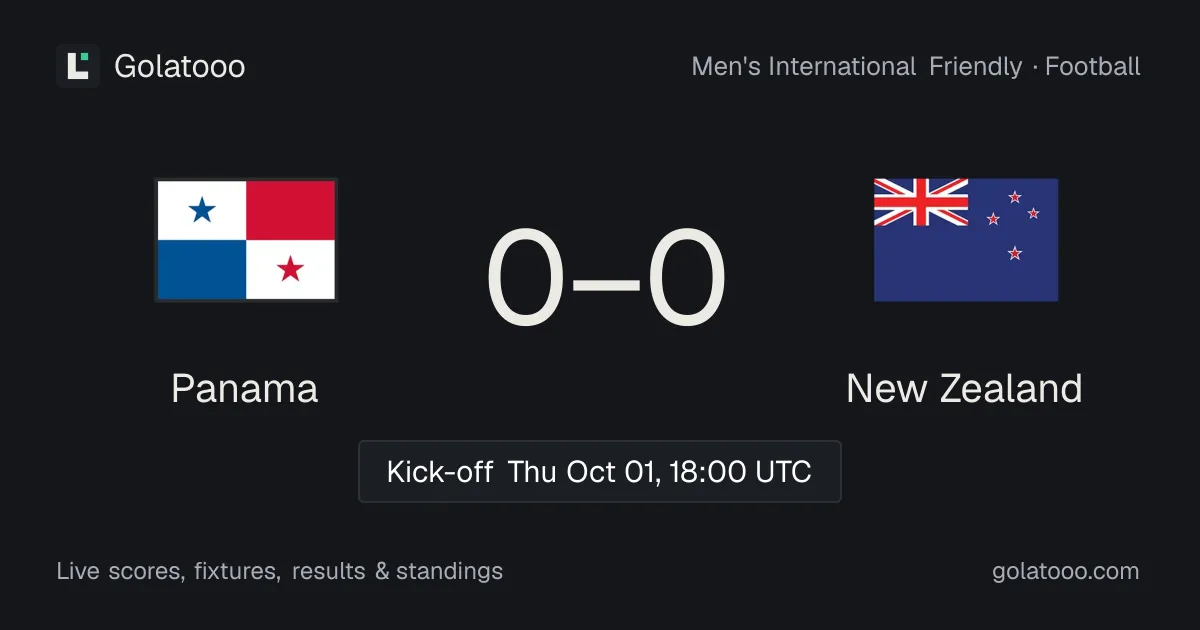Click the results & standings text

pyautogui.click(x=398, y=571)
